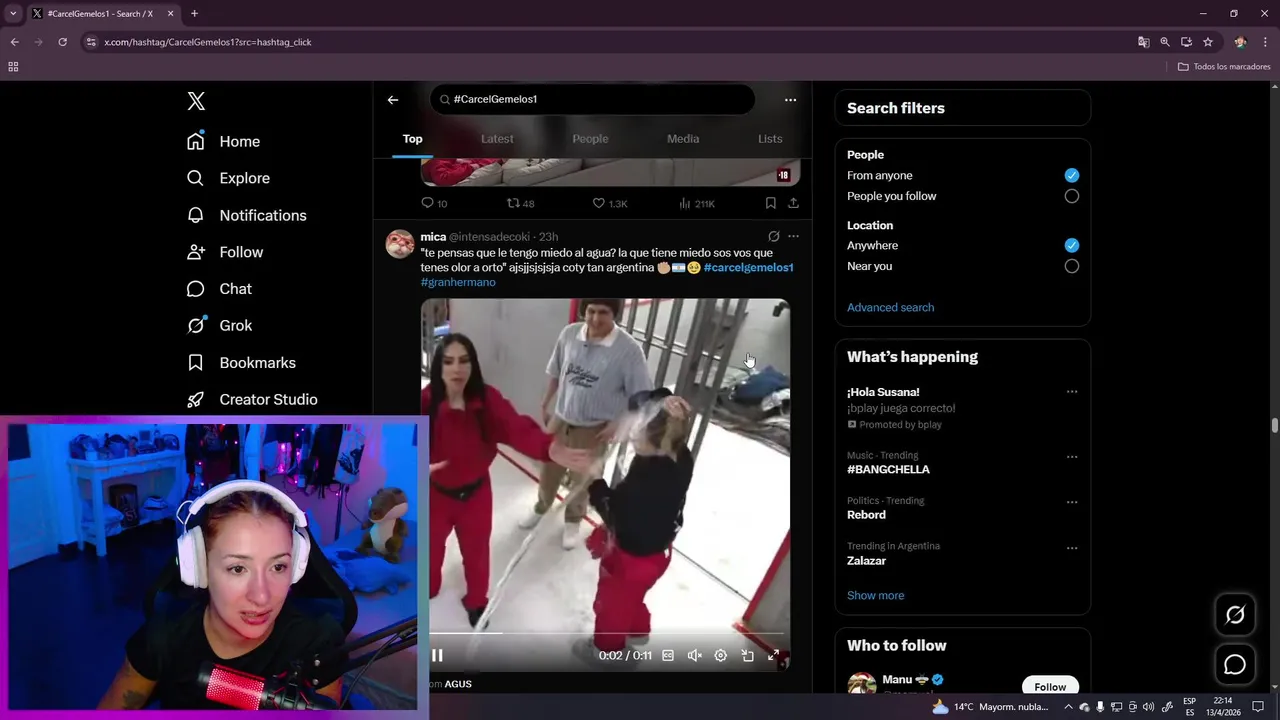The image size is (1280, 720).
Task: Click Show more under trends
Action: tap(875, 595)
